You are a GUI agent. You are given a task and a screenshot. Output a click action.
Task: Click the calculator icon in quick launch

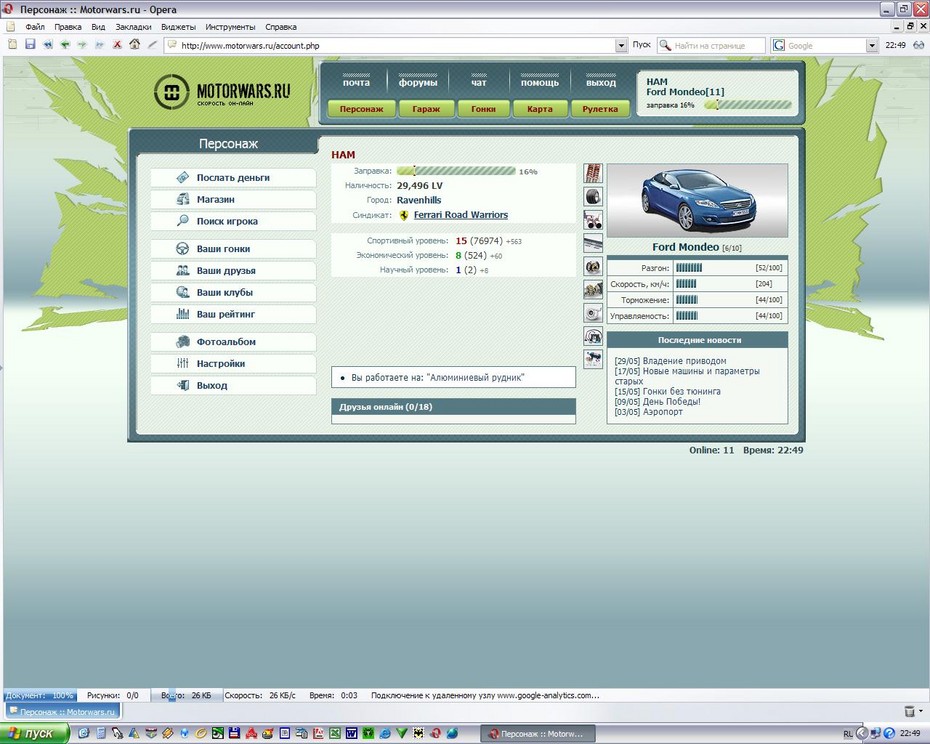tap(101, 733)
